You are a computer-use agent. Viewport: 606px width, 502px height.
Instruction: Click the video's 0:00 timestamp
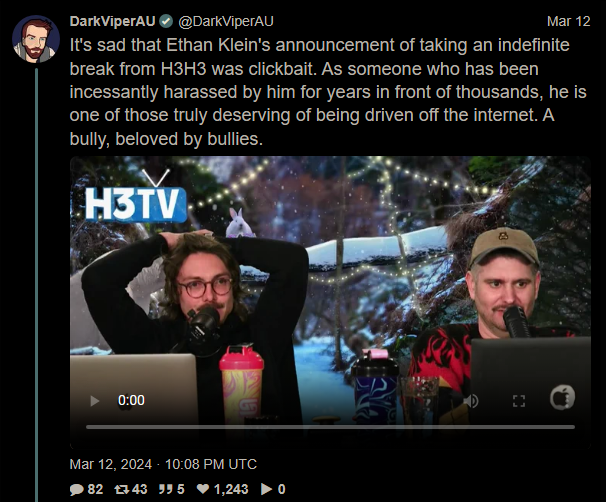(131, 400)
